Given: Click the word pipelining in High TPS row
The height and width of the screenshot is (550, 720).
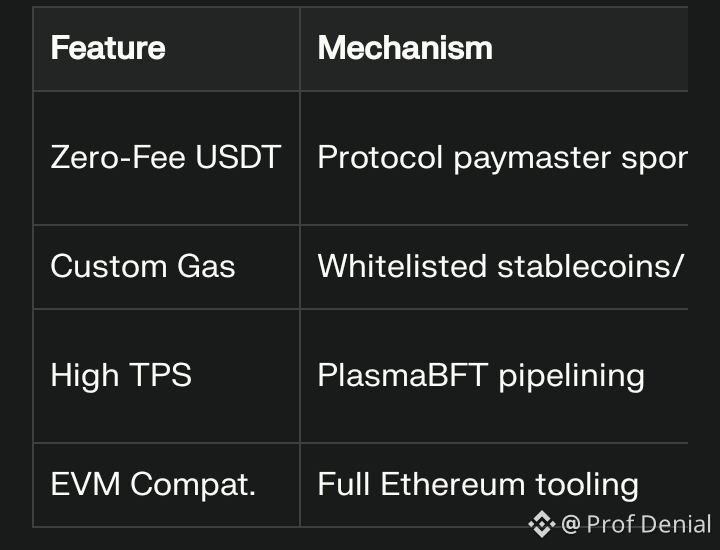Looking at the screenshot, I should coord(572,377).
